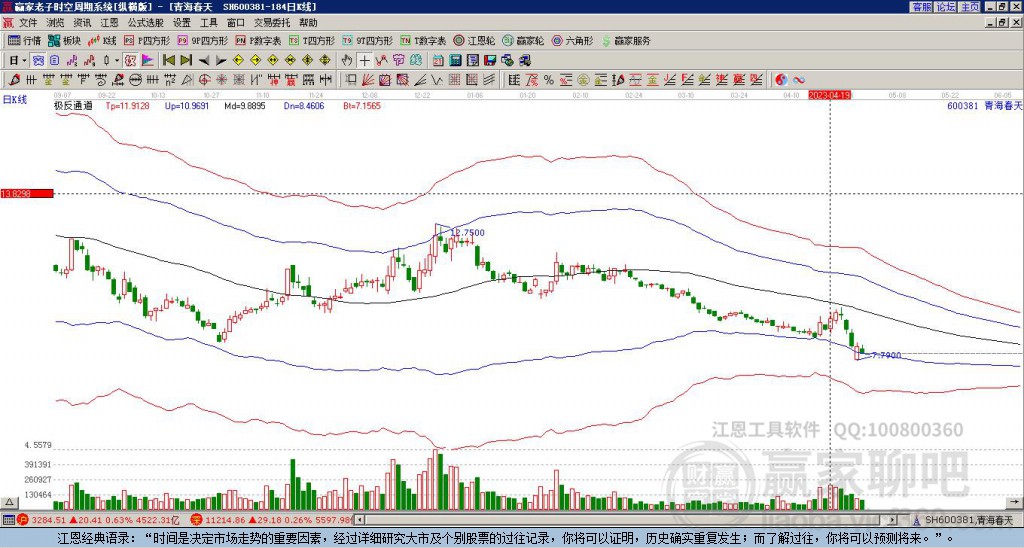This screenshot has height=548, width=1024.
Task: Open the 江恩 menu
Action: pos(110,23)
